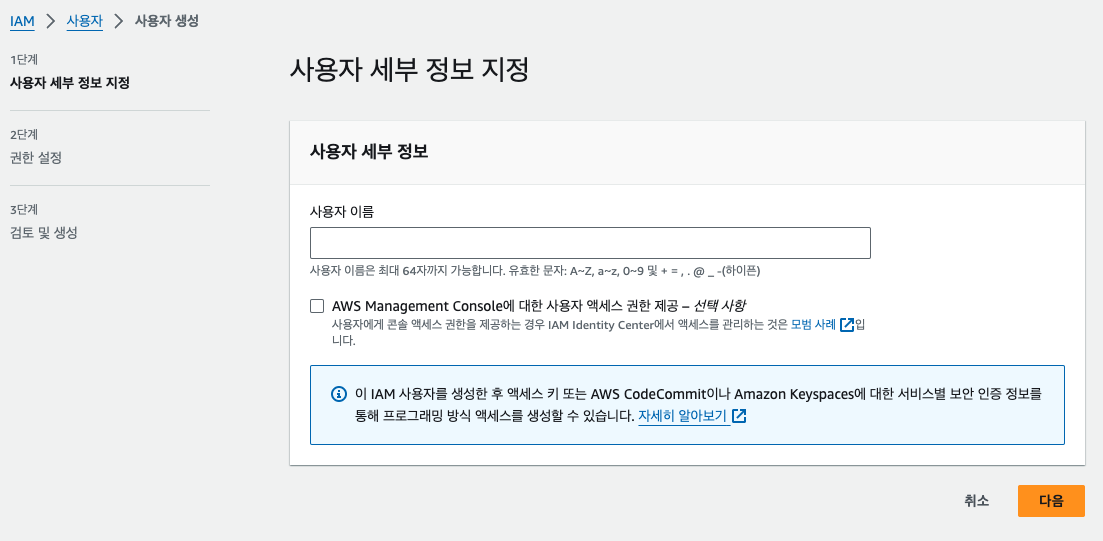Click the 1단계 step label
Viewport: 1103px width, 541px height.
24,59
